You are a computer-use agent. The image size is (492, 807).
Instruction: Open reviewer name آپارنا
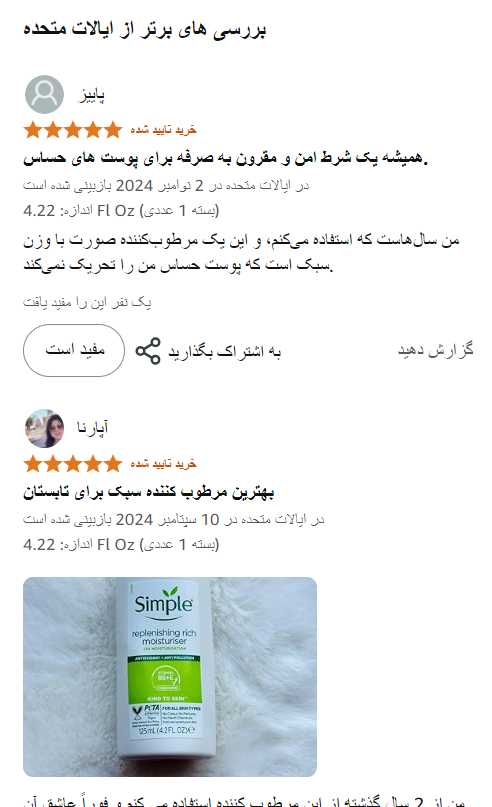93,428
